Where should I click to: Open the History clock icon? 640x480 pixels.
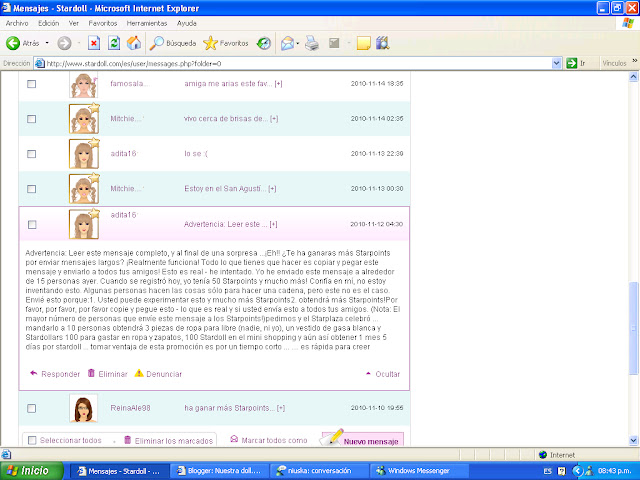[x=264, y=43]
